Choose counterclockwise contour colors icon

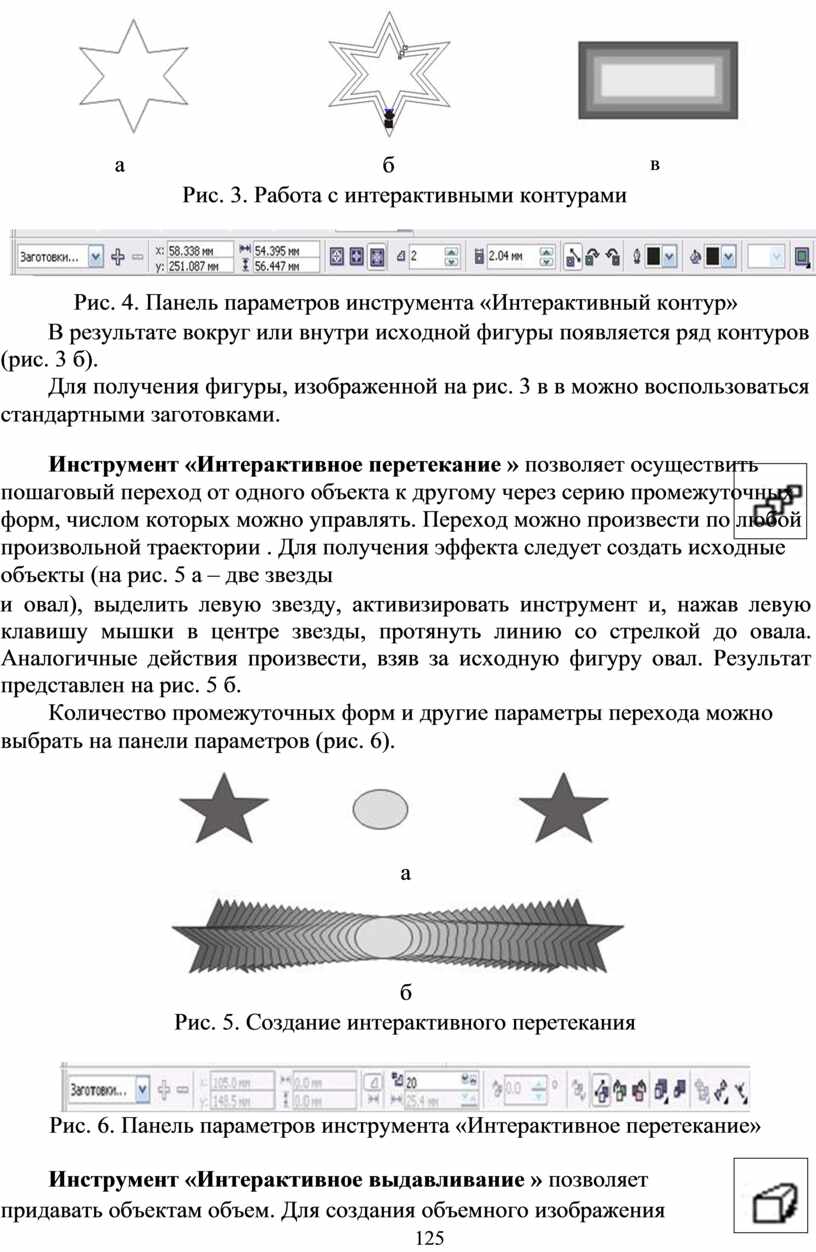coord(611,257)
